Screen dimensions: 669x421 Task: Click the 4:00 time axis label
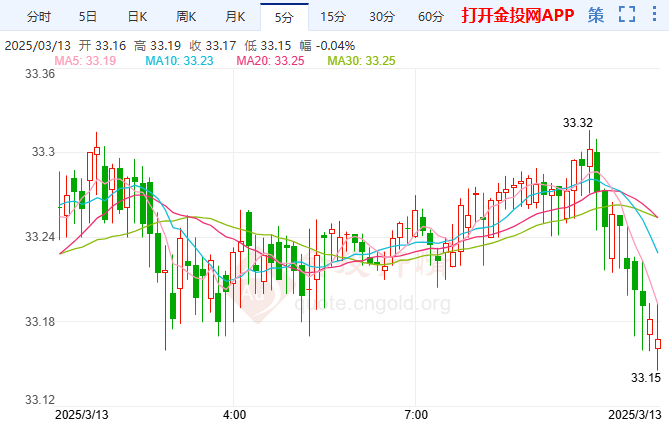point(234,414)
